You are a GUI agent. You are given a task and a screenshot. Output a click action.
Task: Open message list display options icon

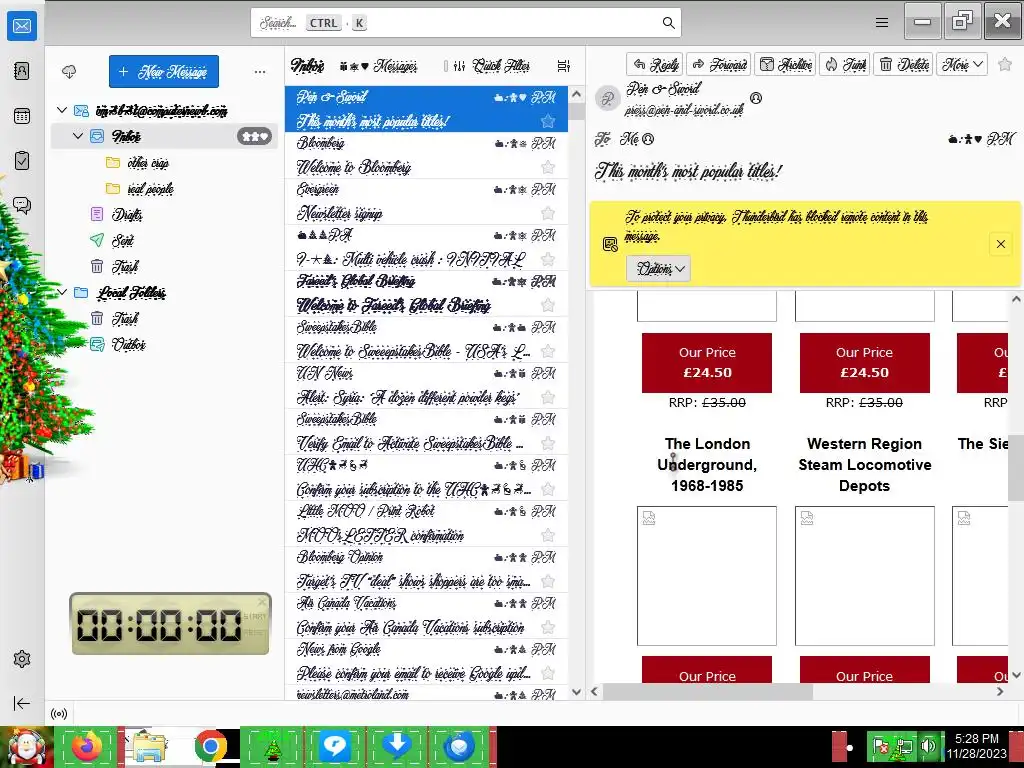coord(564,66)
